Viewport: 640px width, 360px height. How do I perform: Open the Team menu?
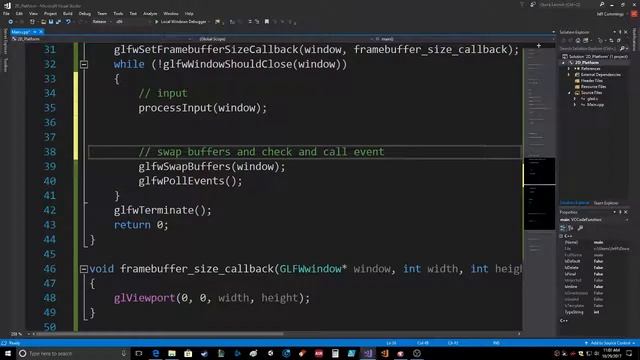(x=102, y=13)
